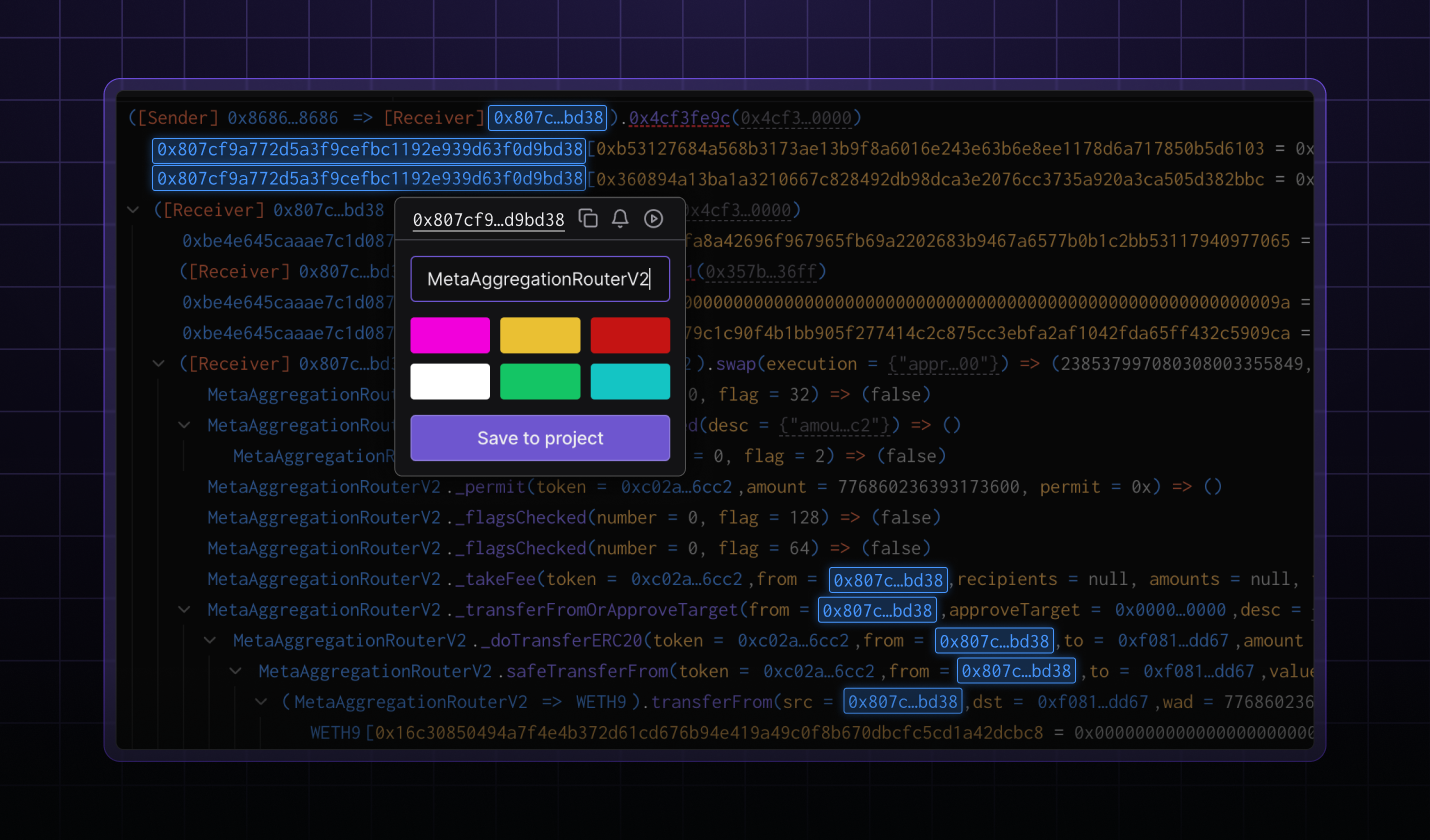Open the 0x807cf9…d9bd38 address link in popup
The width and height of the screenshot is (1430, 840).
click(488, 220)
